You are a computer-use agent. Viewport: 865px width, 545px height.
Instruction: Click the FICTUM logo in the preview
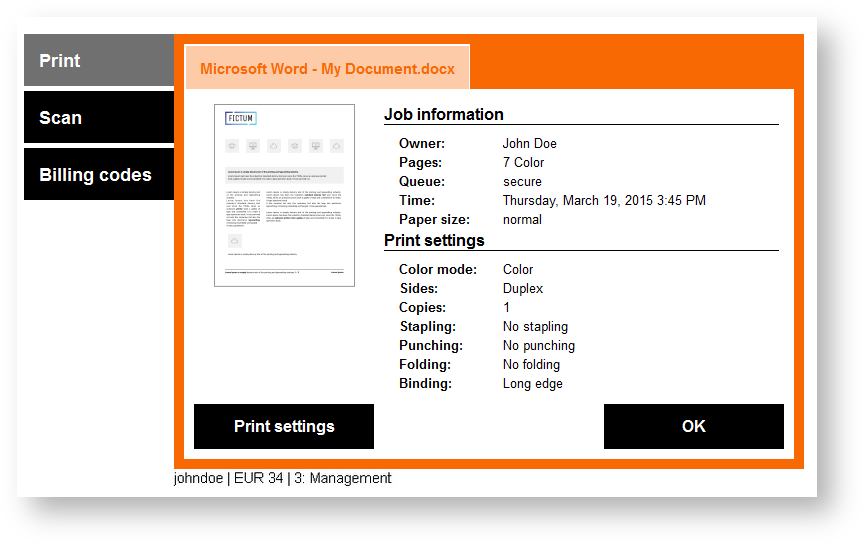(240, 118)
